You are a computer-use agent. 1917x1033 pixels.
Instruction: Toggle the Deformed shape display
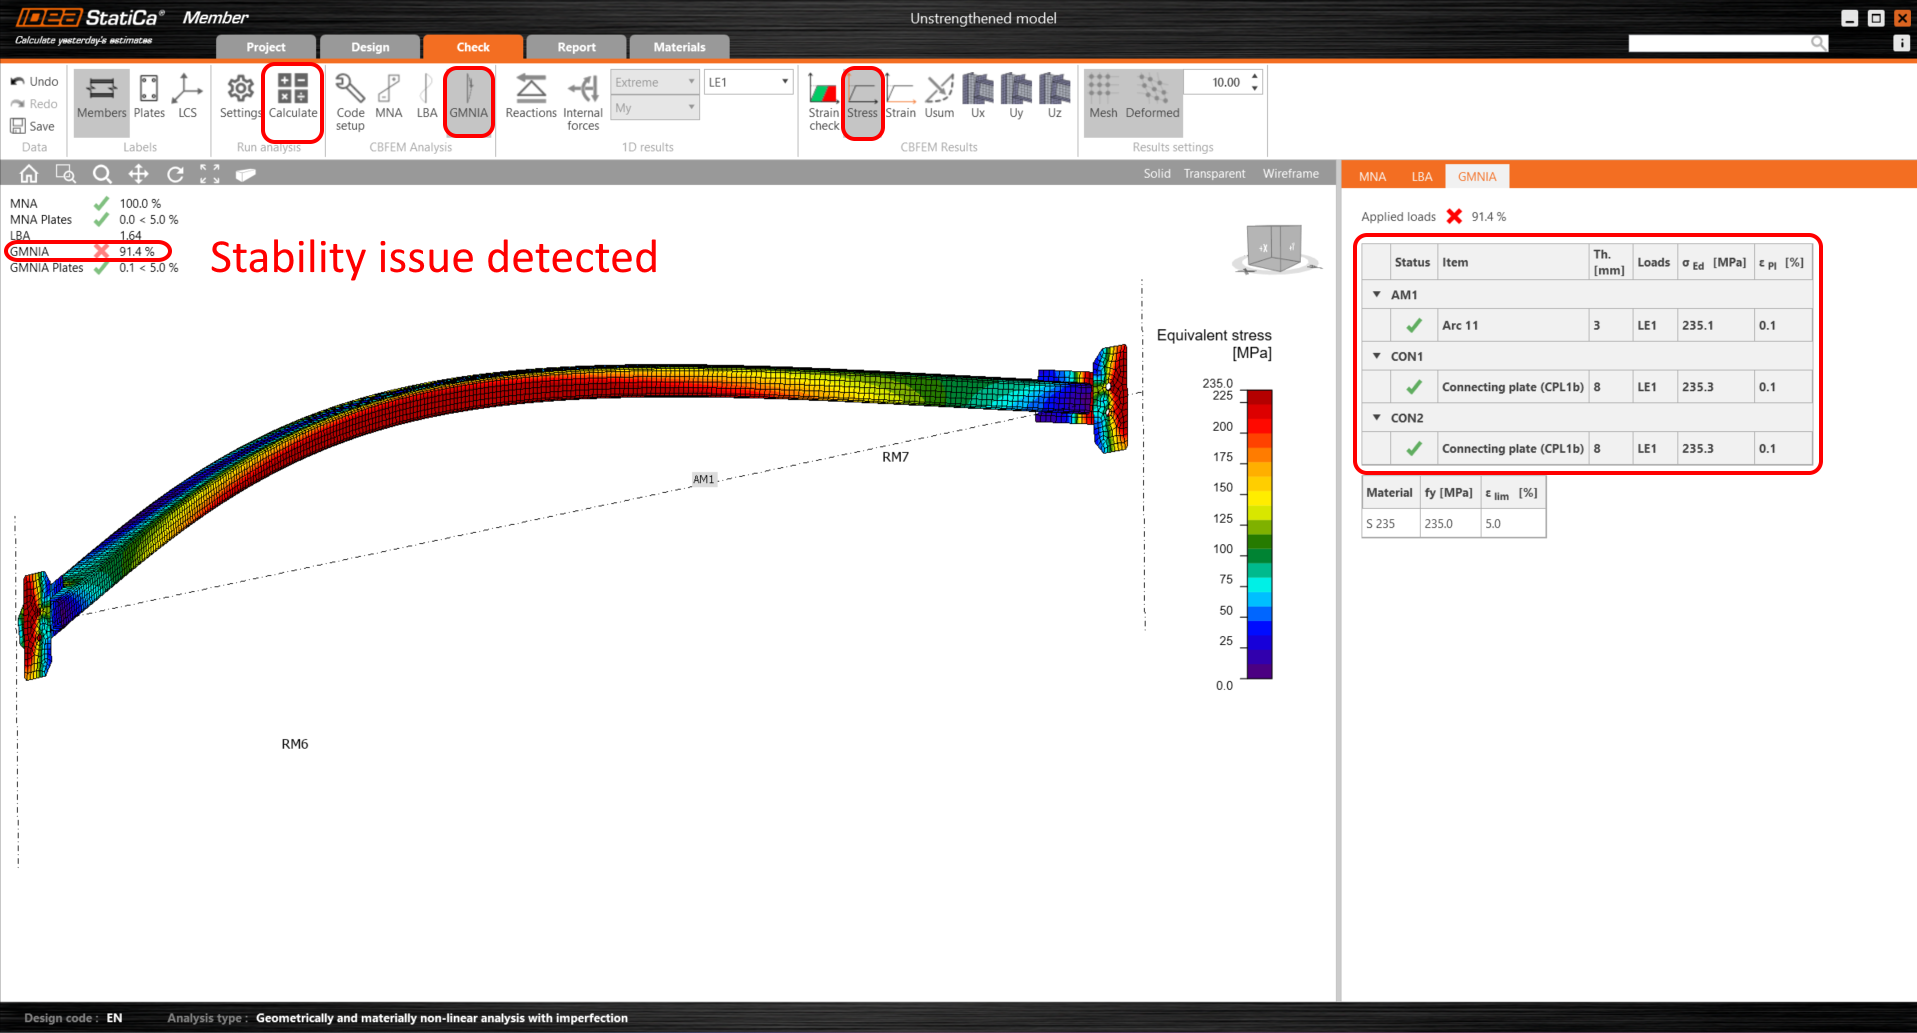tap(1152, 97)
